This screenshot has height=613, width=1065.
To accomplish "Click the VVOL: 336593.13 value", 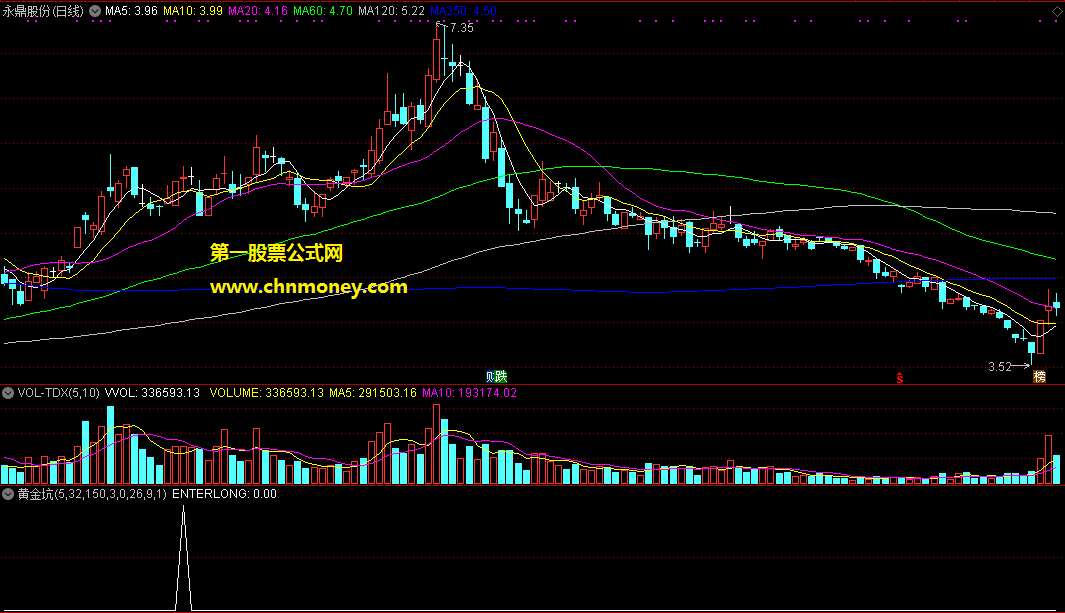I will [152, 393].
